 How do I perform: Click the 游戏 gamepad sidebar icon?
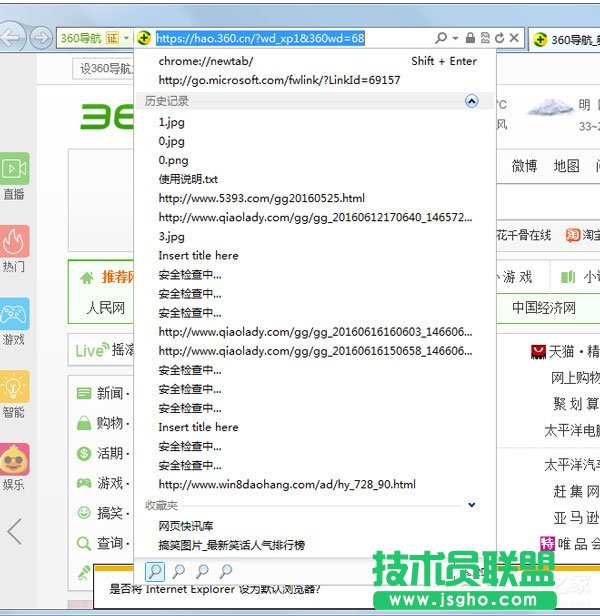click(15, 314)
